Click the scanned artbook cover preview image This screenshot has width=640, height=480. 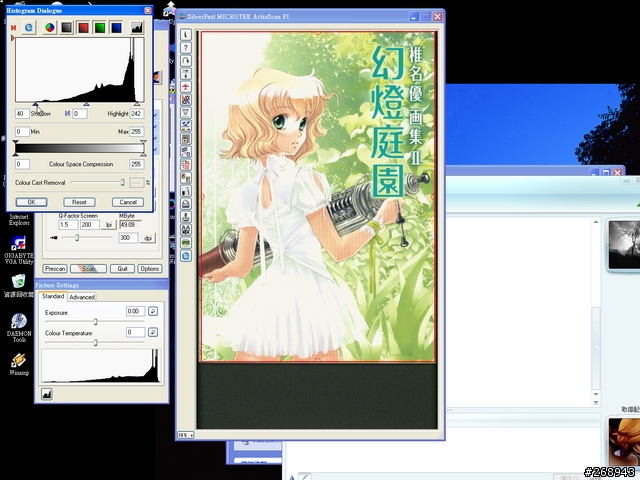point(318,196)
